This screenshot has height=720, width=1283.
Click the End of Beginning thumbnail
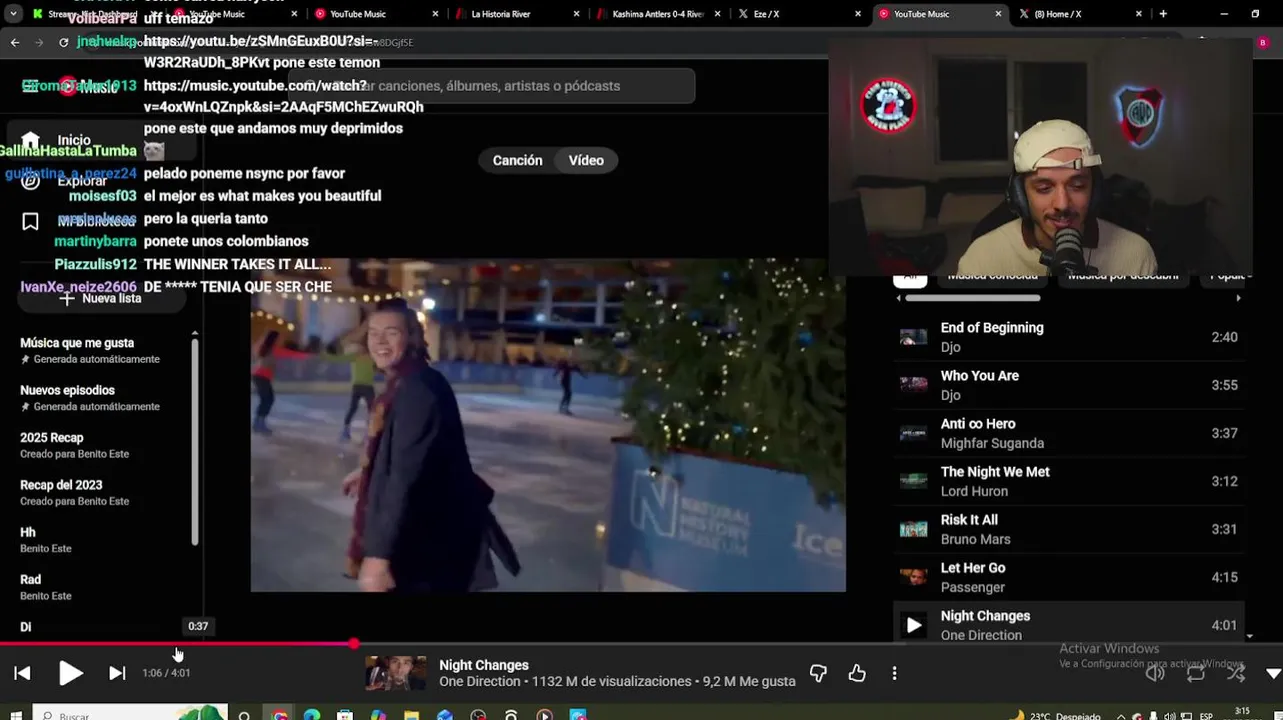[913, 337]
